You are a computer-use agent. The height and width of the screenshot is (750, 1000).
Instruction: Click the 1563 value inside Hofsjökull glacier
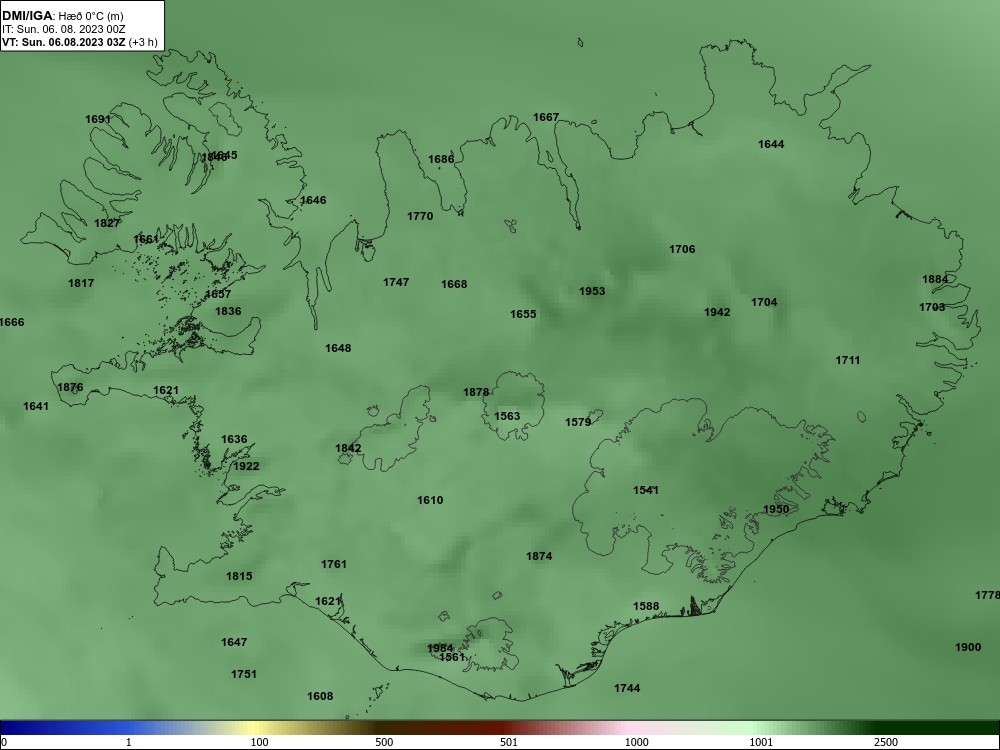point(507,416)
